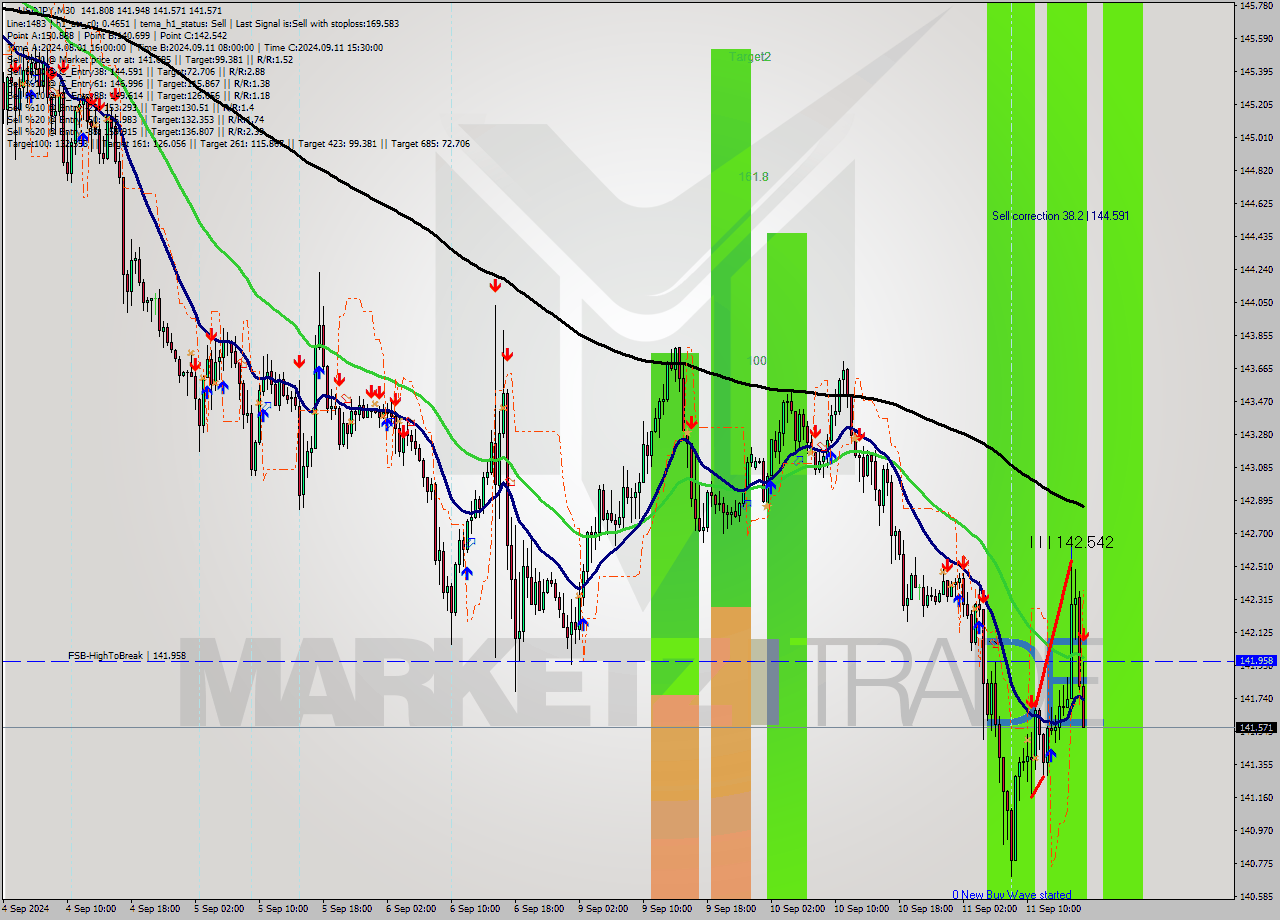
Task: Click the '11 Sep 10:00' time label
Action: [x=1053, y=909]
